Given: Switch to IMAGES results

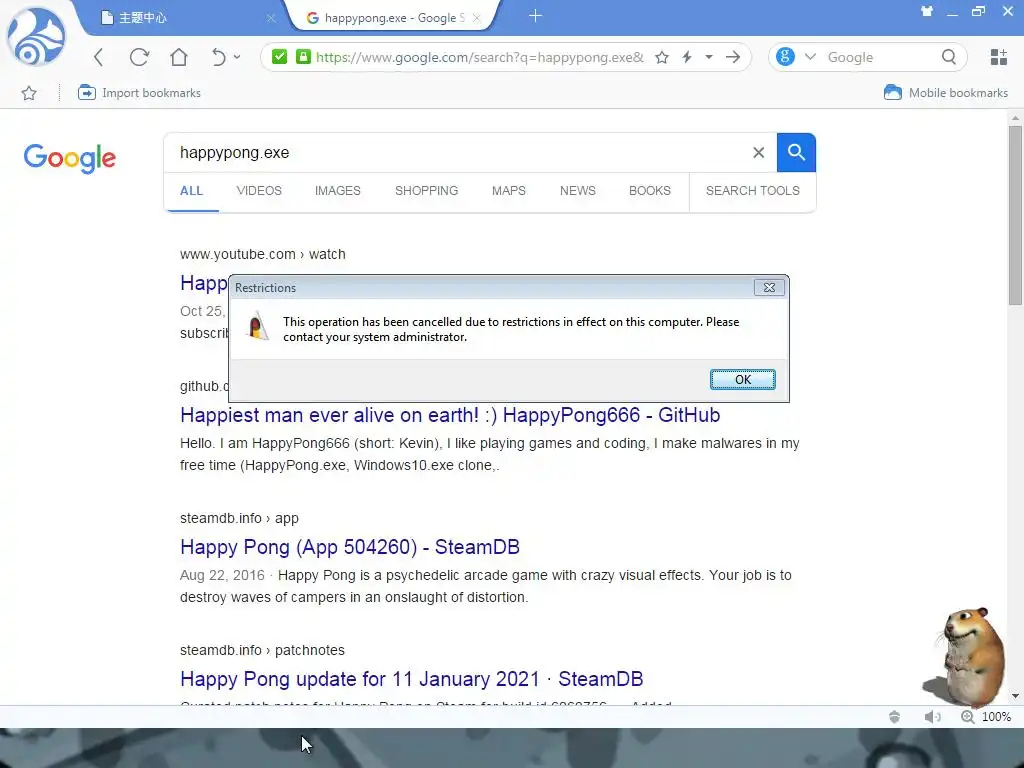Looking at the screenshot, I should click(x=338, y=191).
